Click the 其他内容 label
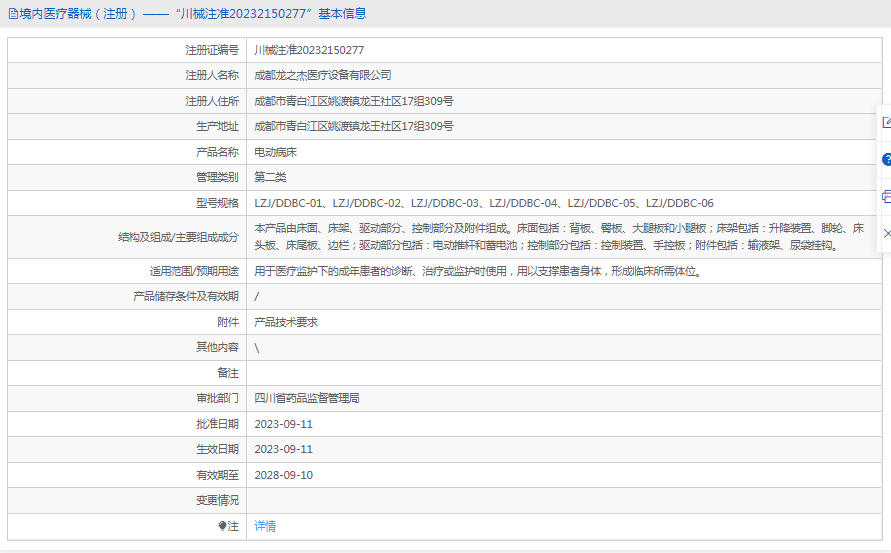This screenshot has height=553, width=891. [x=218, y=347]
